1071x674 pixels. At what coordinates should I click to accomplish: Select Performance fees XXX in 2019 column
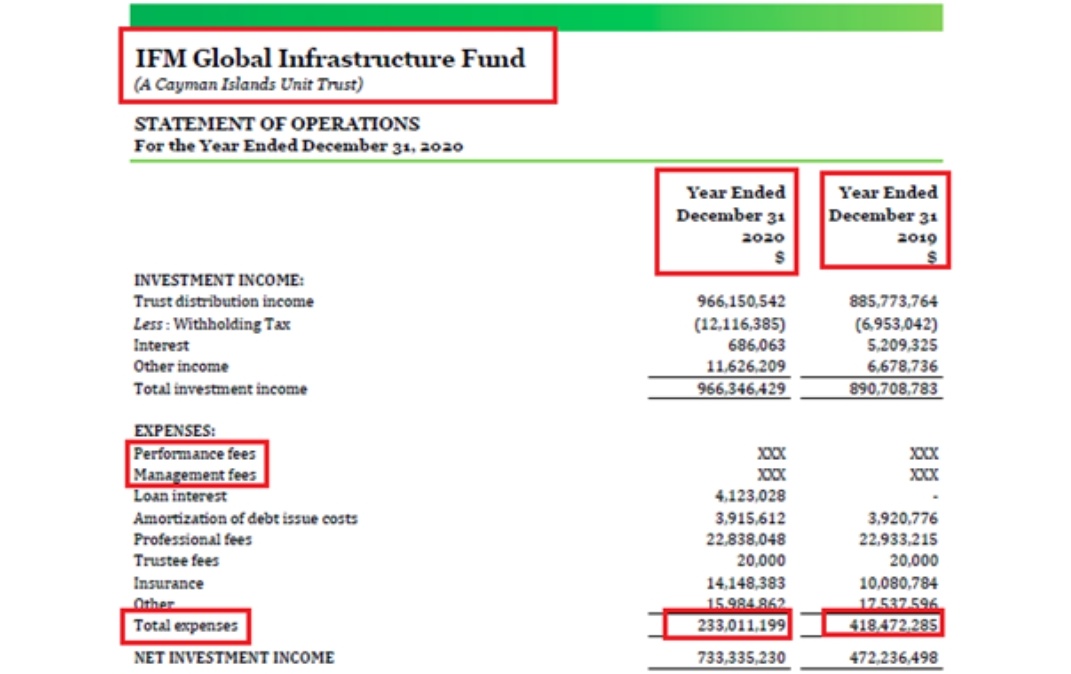click(x=924, y=454)
